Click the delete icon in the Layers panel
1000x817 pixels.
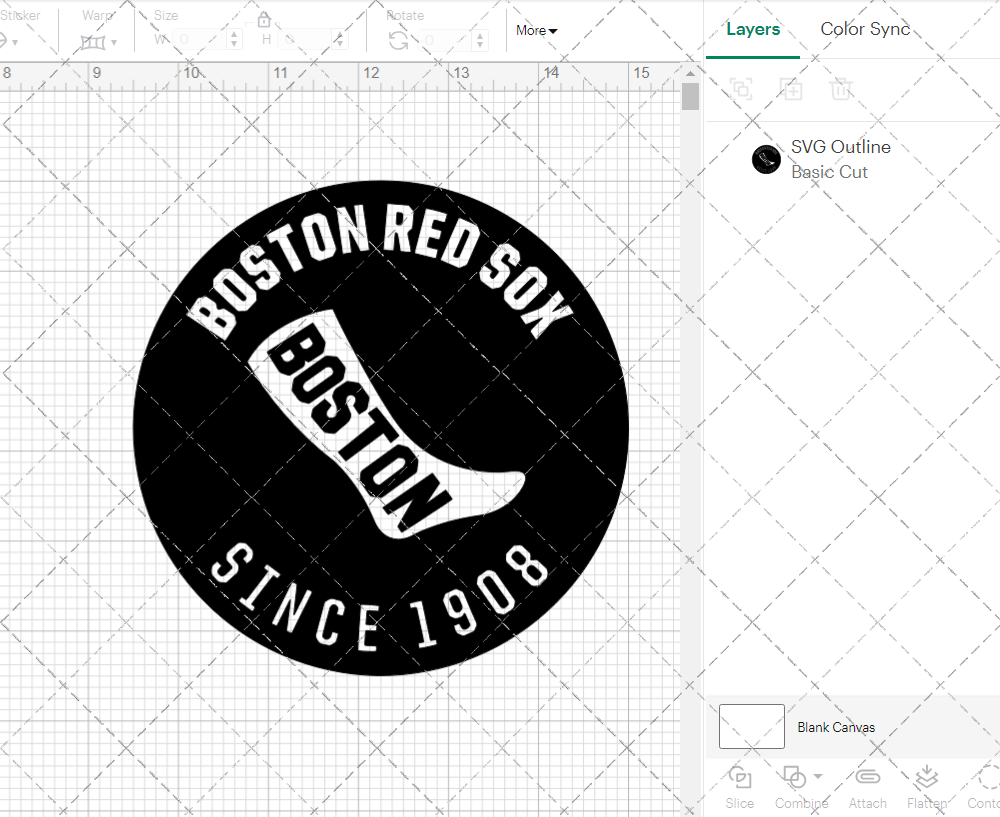tap(841, 89)
